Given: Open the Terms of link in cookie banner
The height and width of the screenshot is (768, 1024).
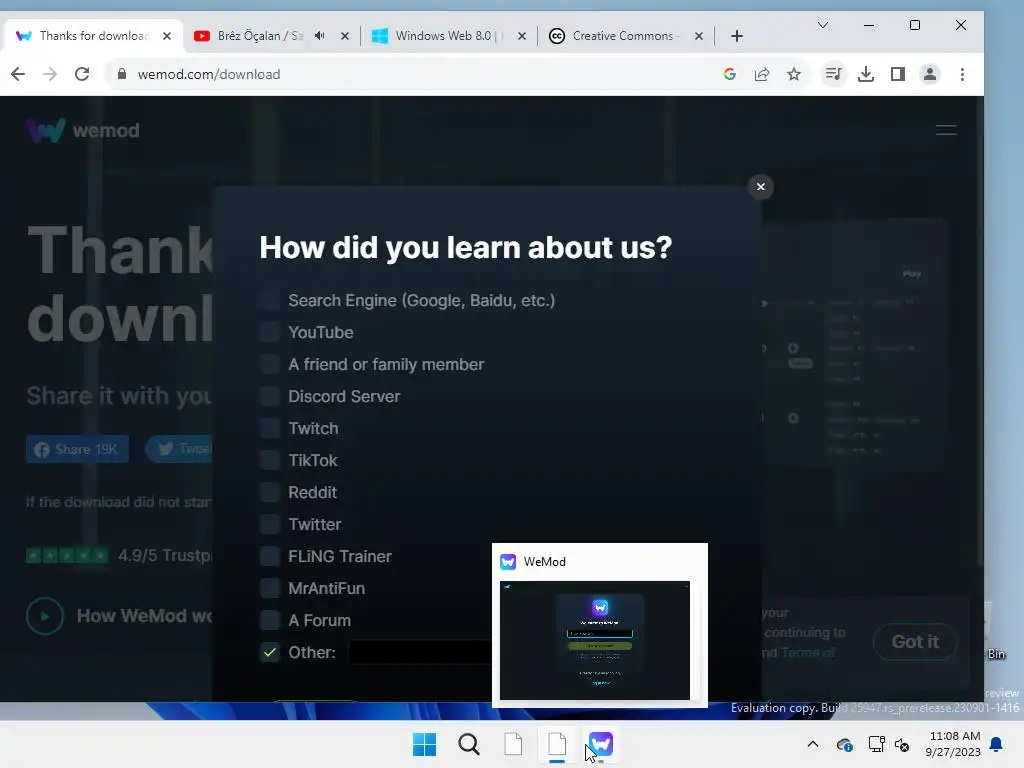Looking at the screenshot, I should (808, 652).
